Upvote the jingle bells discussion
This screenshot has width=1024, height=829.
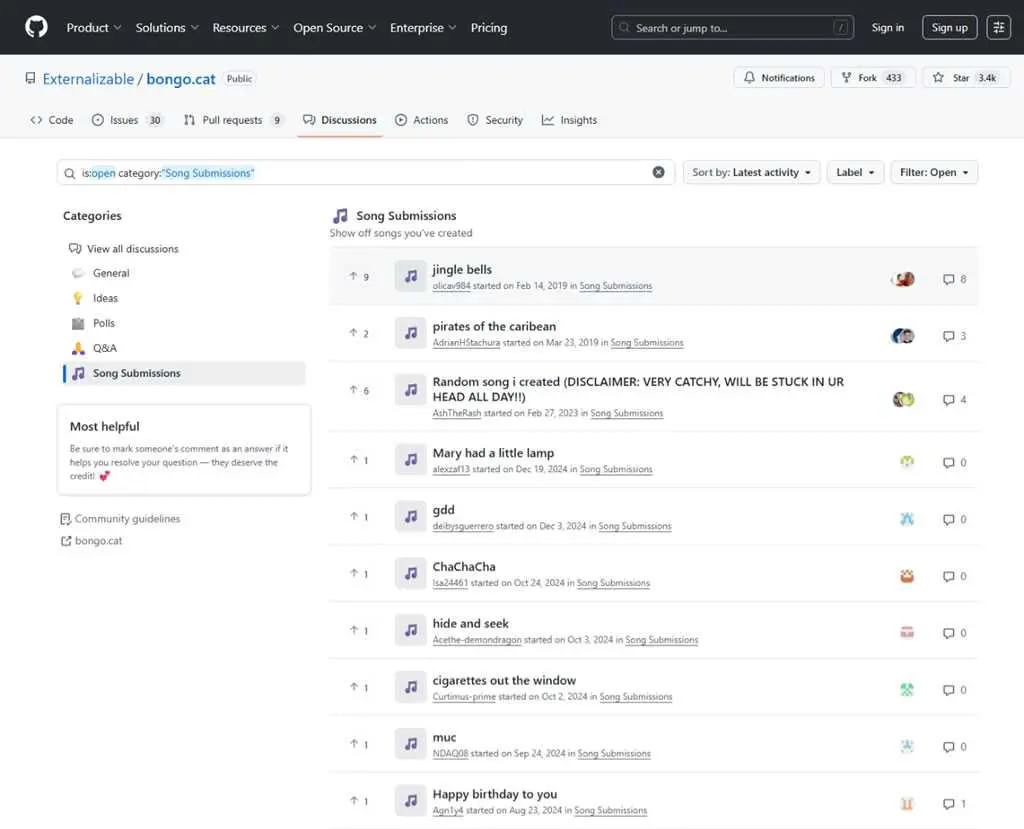pyautogui.click(x=359, y=276)
